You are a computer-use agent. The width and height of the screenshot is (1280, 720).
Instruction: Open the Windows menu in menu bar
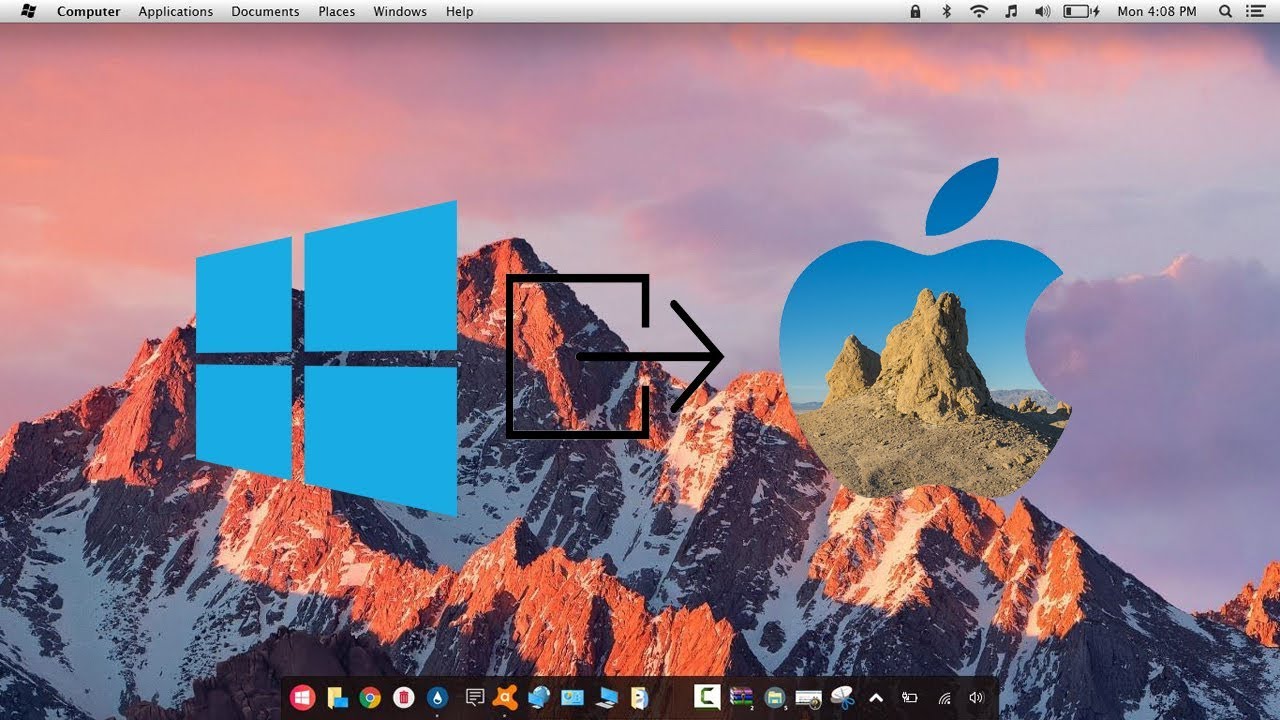click(400, 12)
